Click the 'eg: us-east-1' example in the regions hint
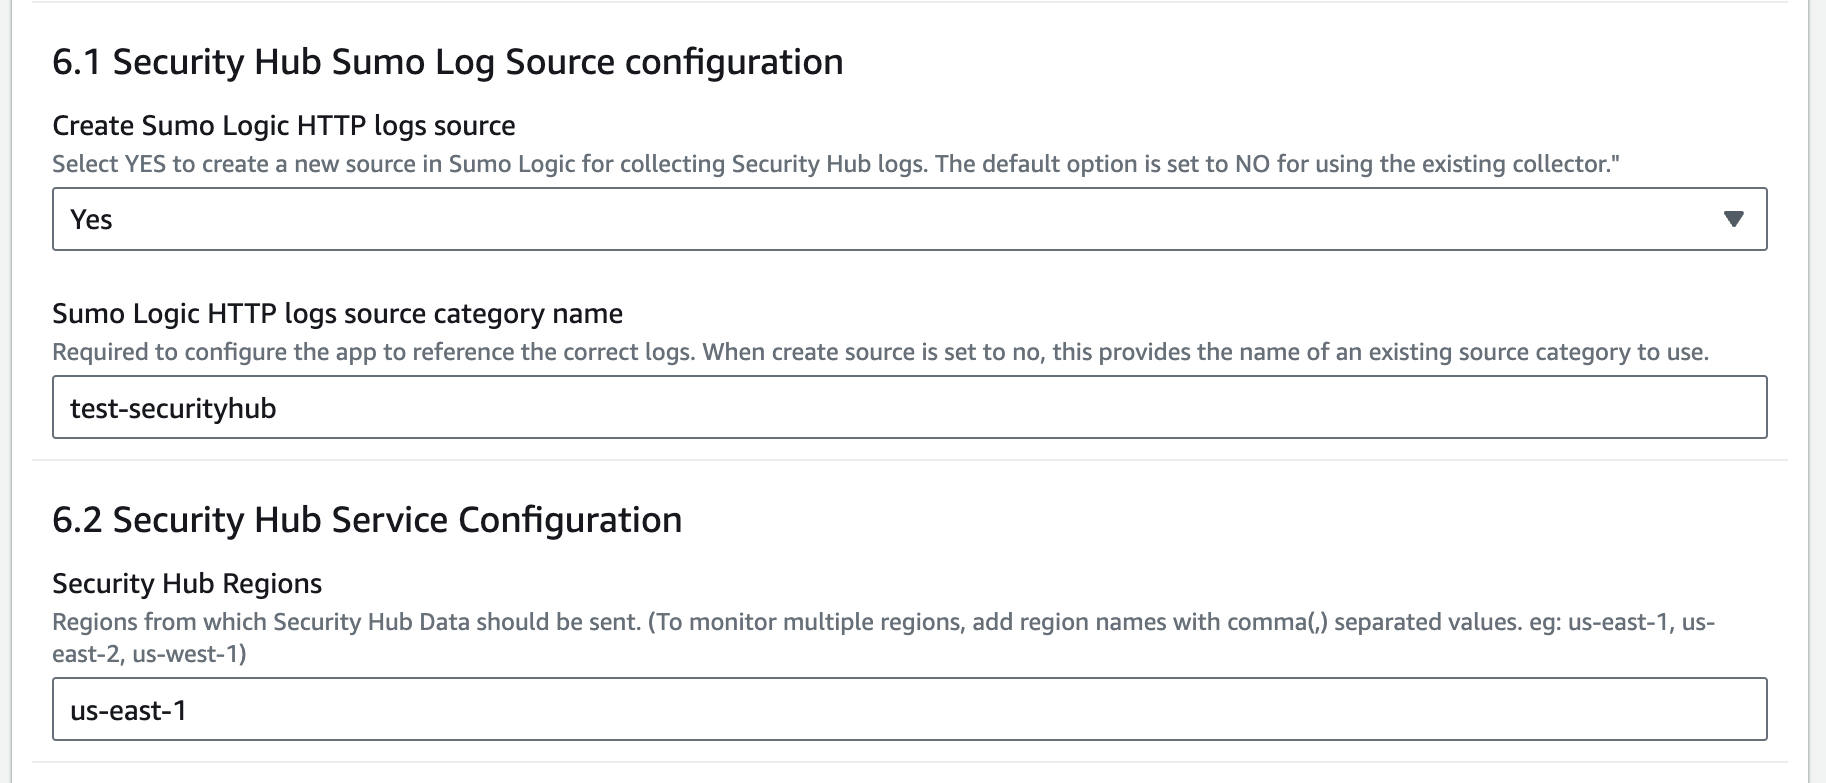The height and width of the screenshot is (783, 1826). pos(1598,622)
